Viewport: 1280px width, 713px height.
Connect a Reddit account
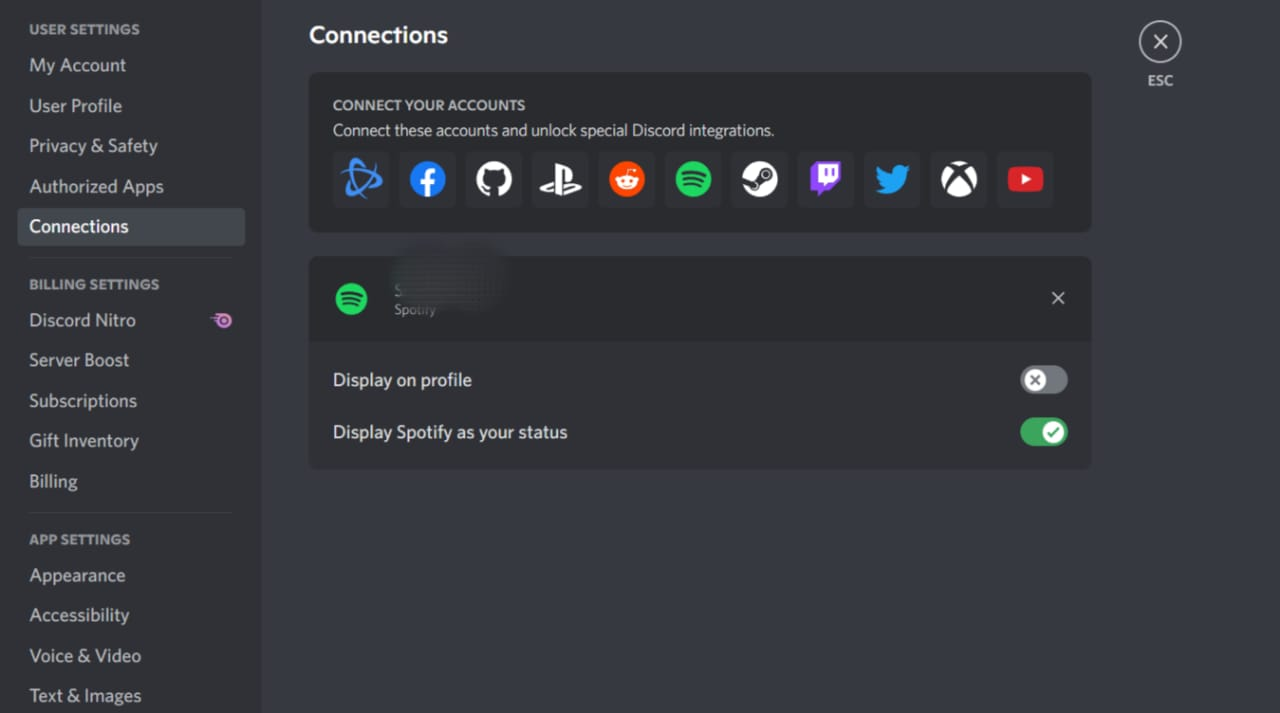tap(627, 180)
